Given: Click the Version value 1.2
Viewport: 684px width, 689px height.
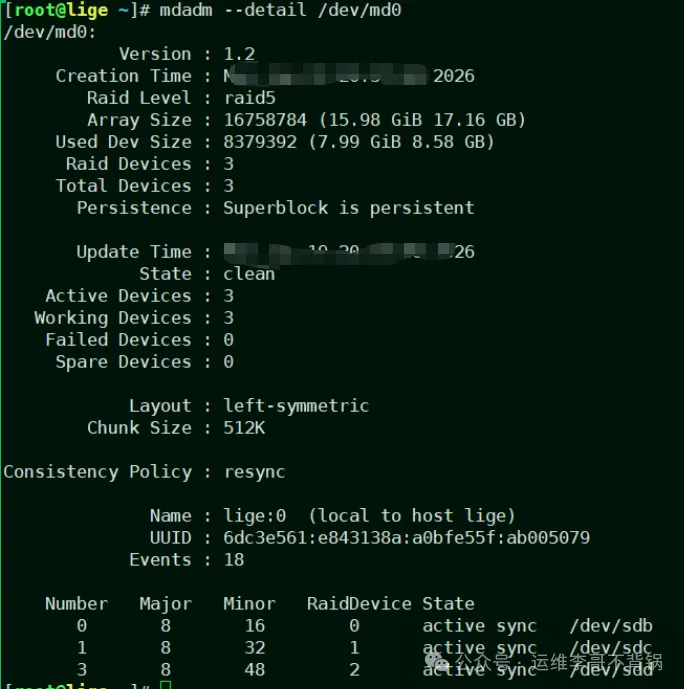Looking at the screenshot, I should click(x=238, y=54).
